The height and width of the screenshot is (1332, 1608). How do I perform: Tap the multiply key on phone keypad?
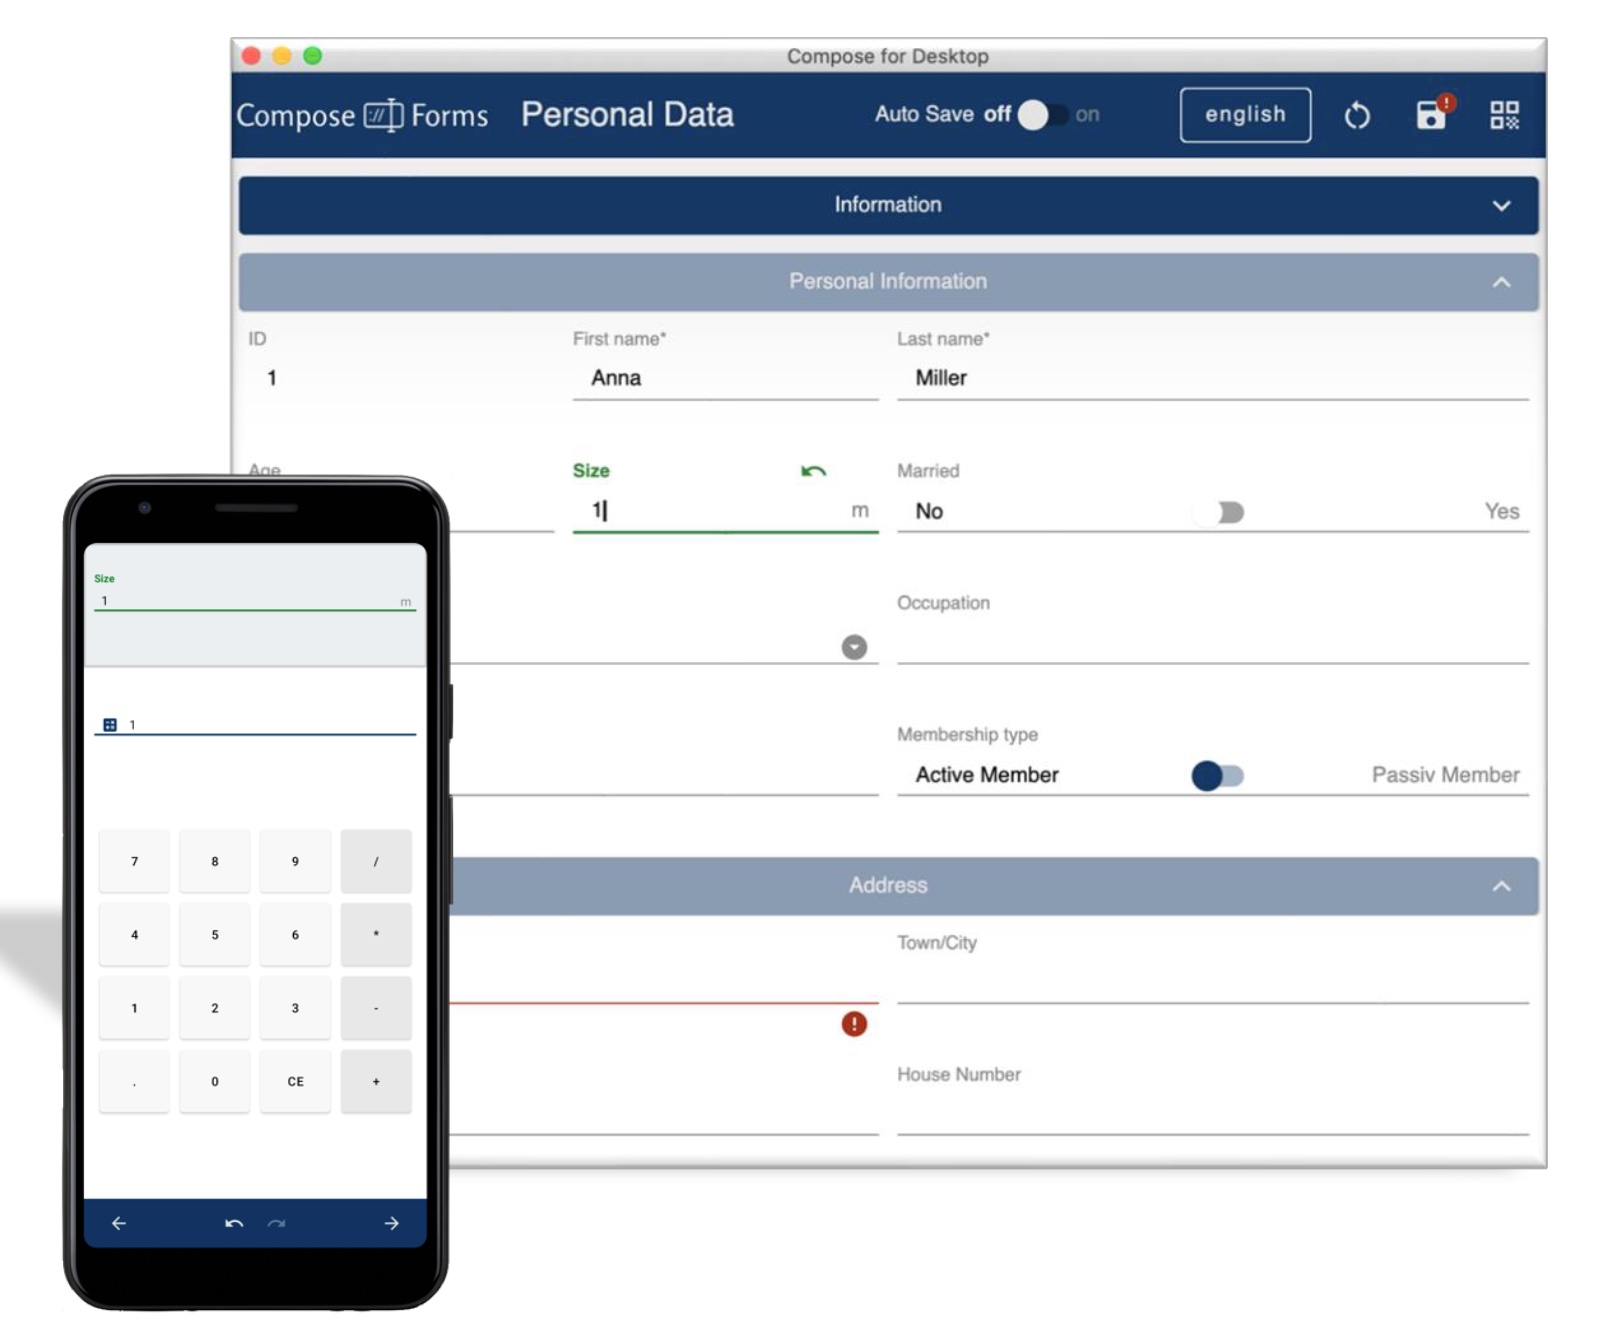(376, 935)
